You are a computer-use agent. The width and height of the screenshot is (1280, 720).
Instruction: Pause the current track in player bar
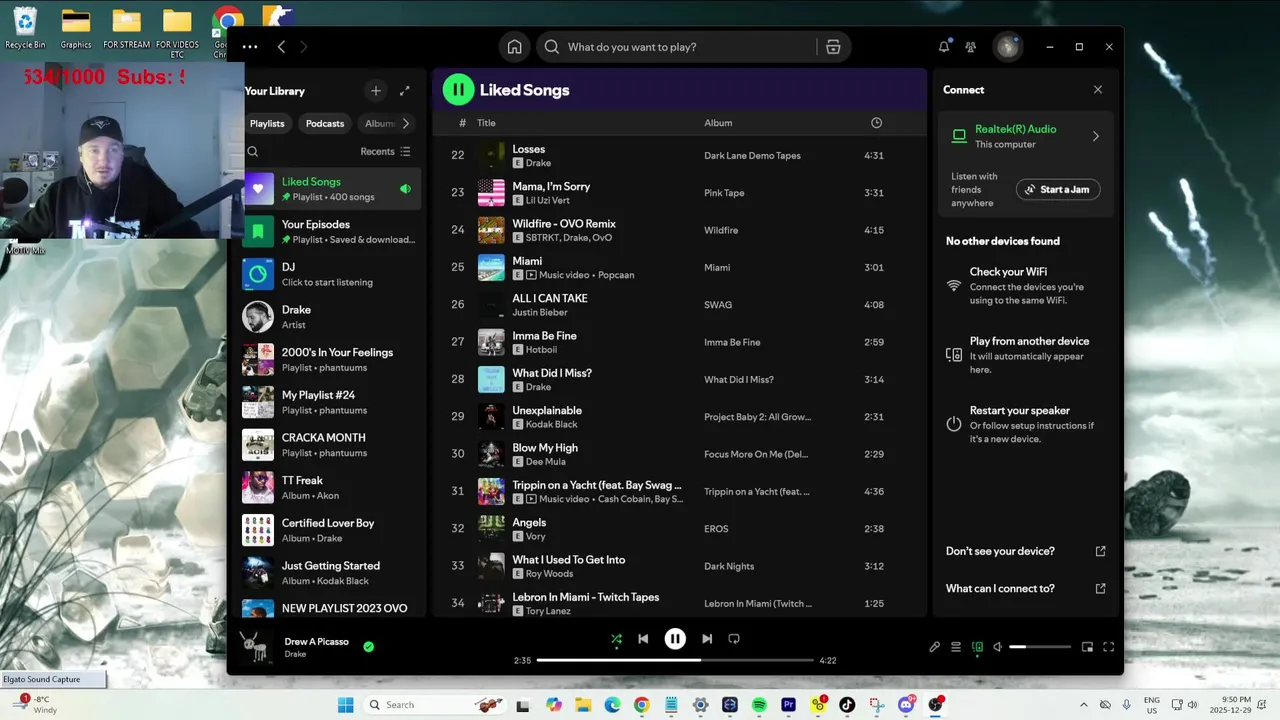coord(675,639)
